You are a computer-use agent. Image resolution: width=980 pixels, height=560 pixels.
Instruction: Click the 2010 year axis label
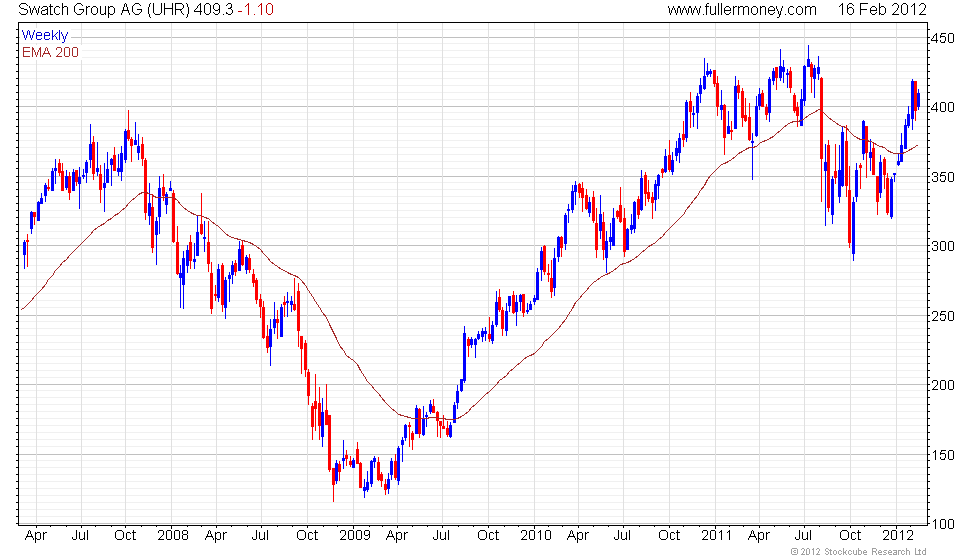click(536, 536)
